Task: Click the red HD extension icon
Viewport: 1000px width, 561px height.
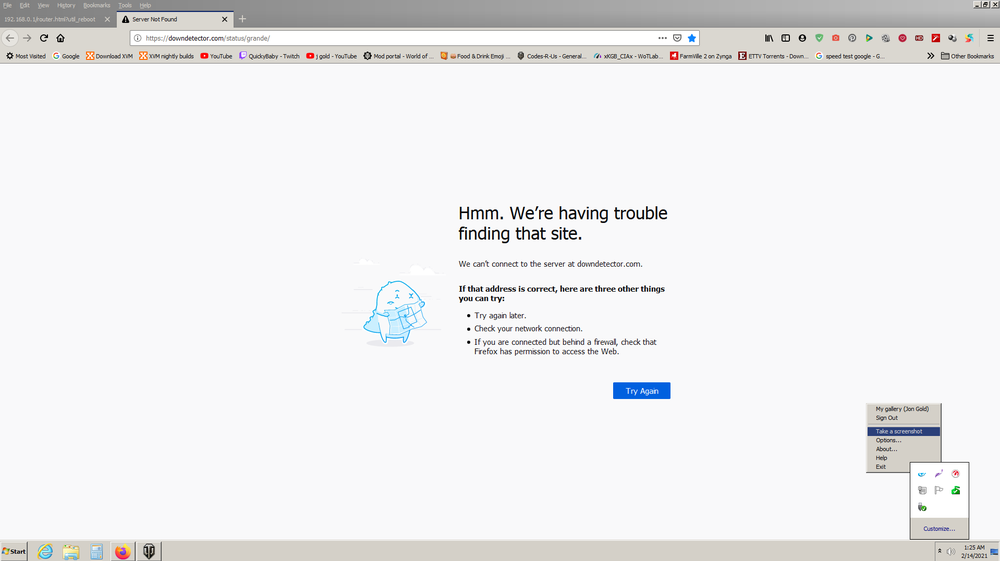Action: pyautogui.click(x=919, y=38)
